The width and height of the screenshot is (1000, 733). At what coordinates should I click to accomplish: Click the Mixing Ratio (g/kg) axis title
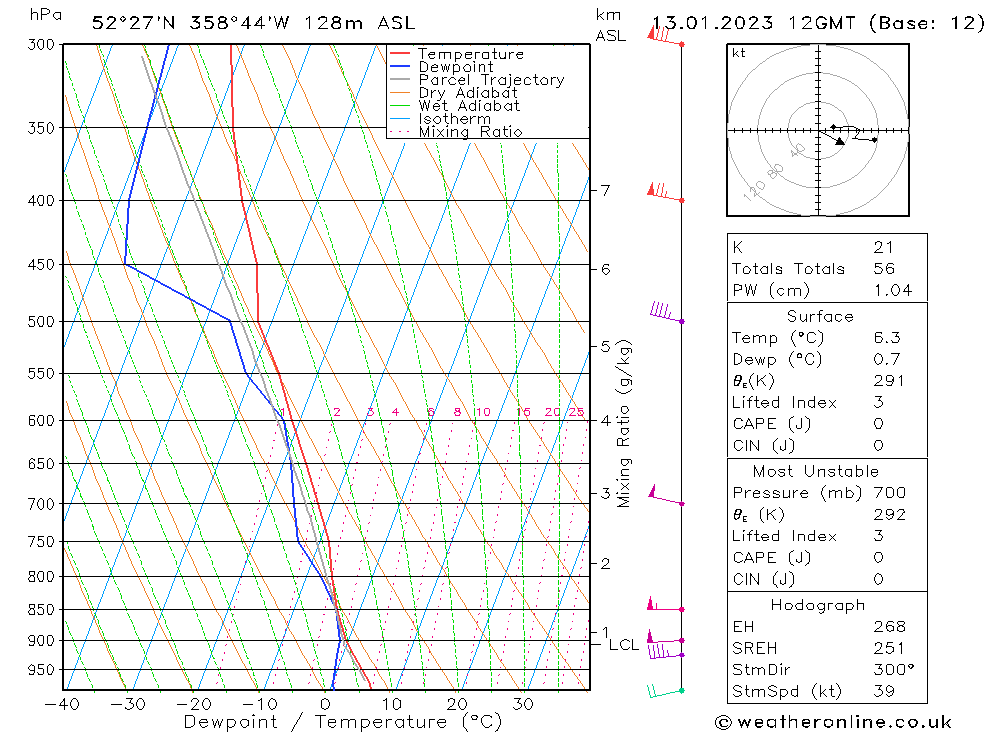pos(624,424)
